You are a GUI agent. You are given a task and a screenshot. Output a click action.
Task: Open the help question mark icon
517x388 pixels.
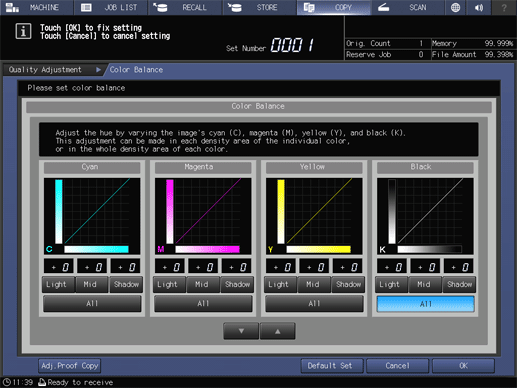pyautogui.click(x=504, y=7)
